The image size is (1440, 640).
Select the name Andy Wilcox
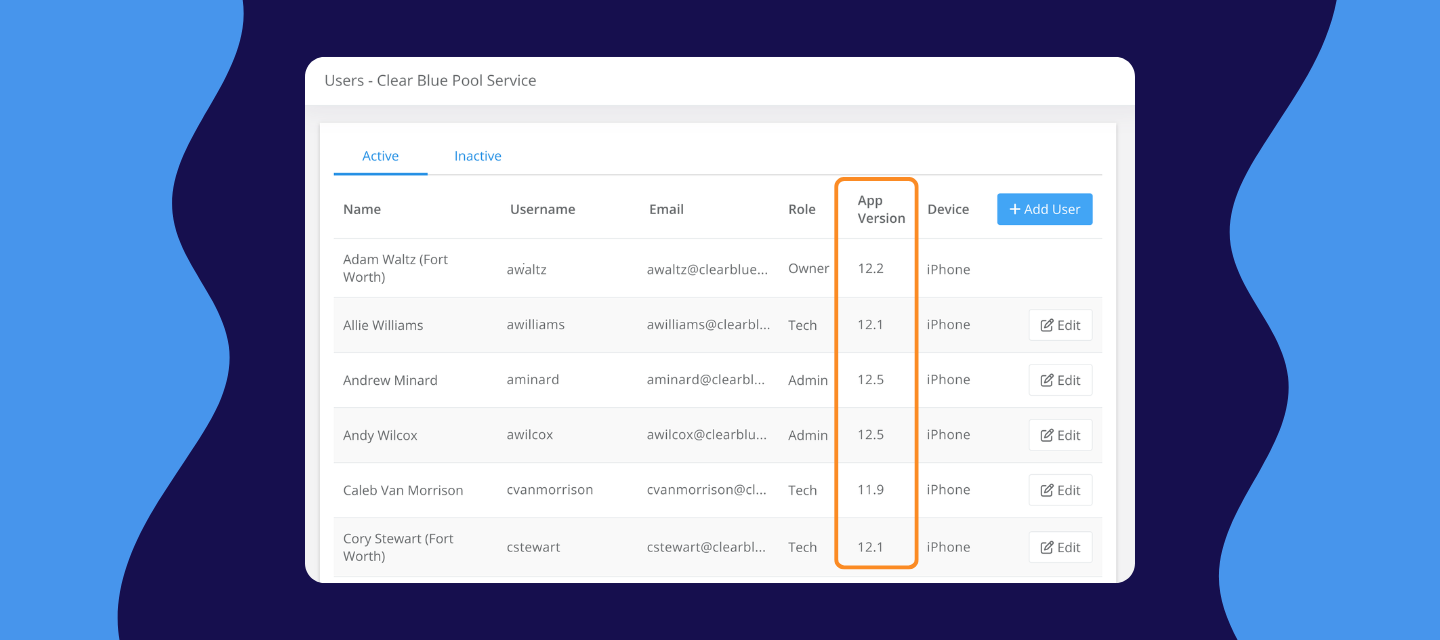(x=380, y=435)
